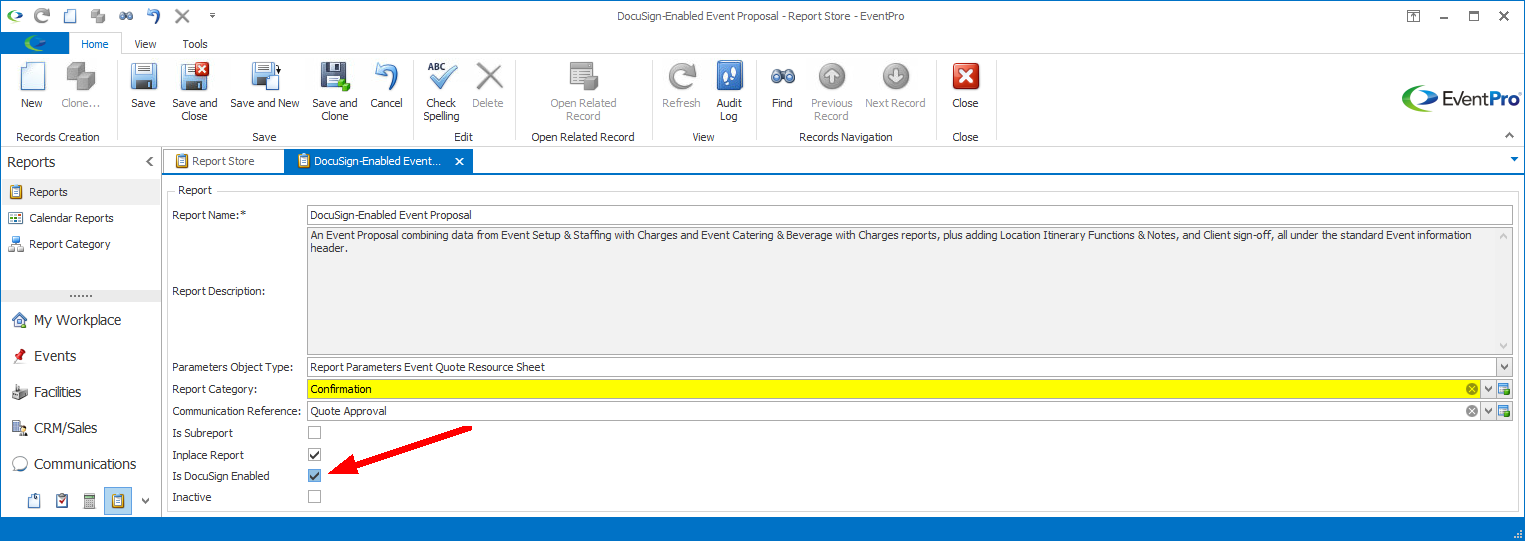Click Save and Close in the ribbon
The height and width of the screenshot is (541, 1525).
pyautogui.click(x=194, y=92)
